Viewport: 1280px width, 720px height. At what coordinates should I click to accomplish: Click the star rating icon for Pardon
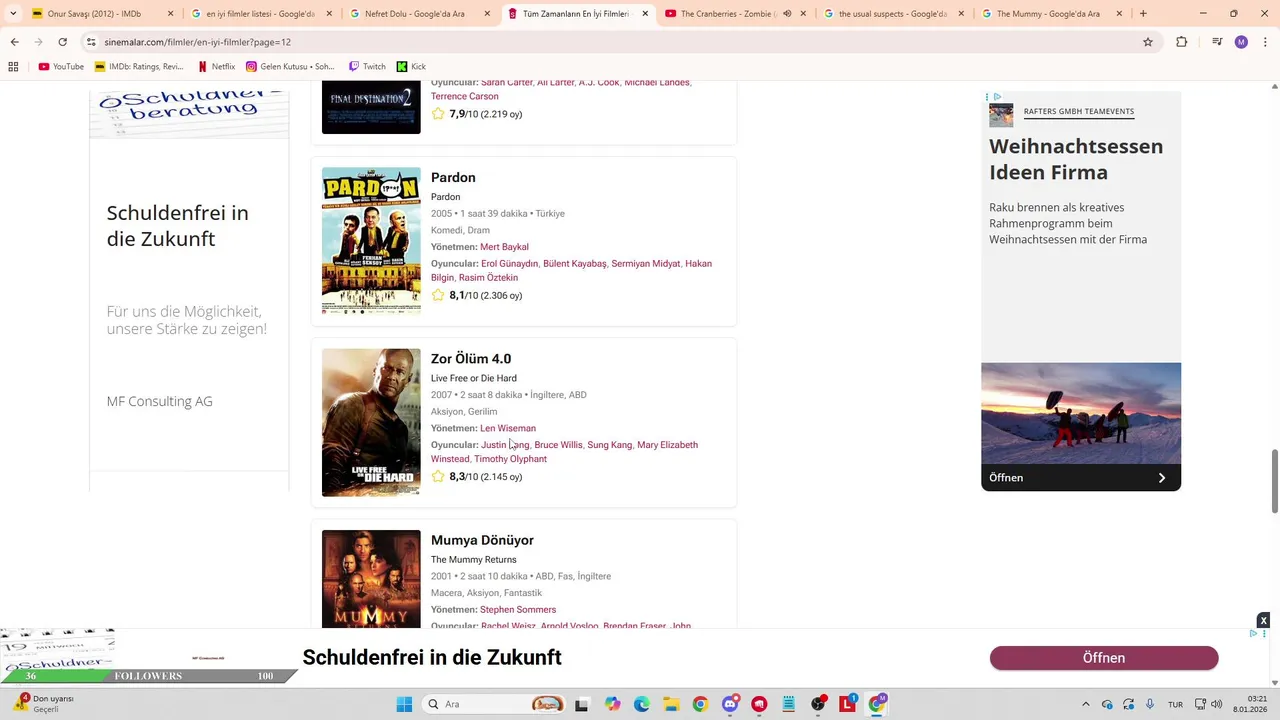point(438,295)
